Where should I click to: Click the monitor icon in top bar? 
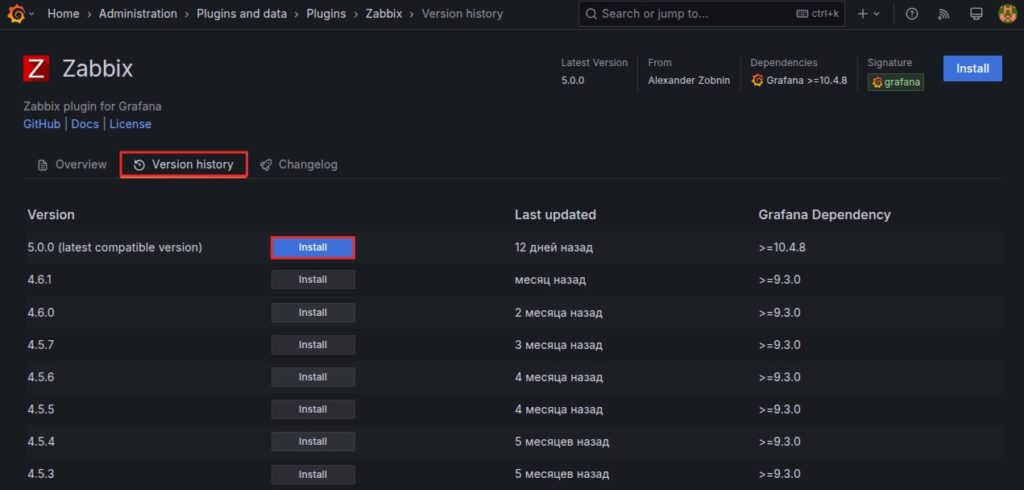pyautogui.click(x=975, y=14)
